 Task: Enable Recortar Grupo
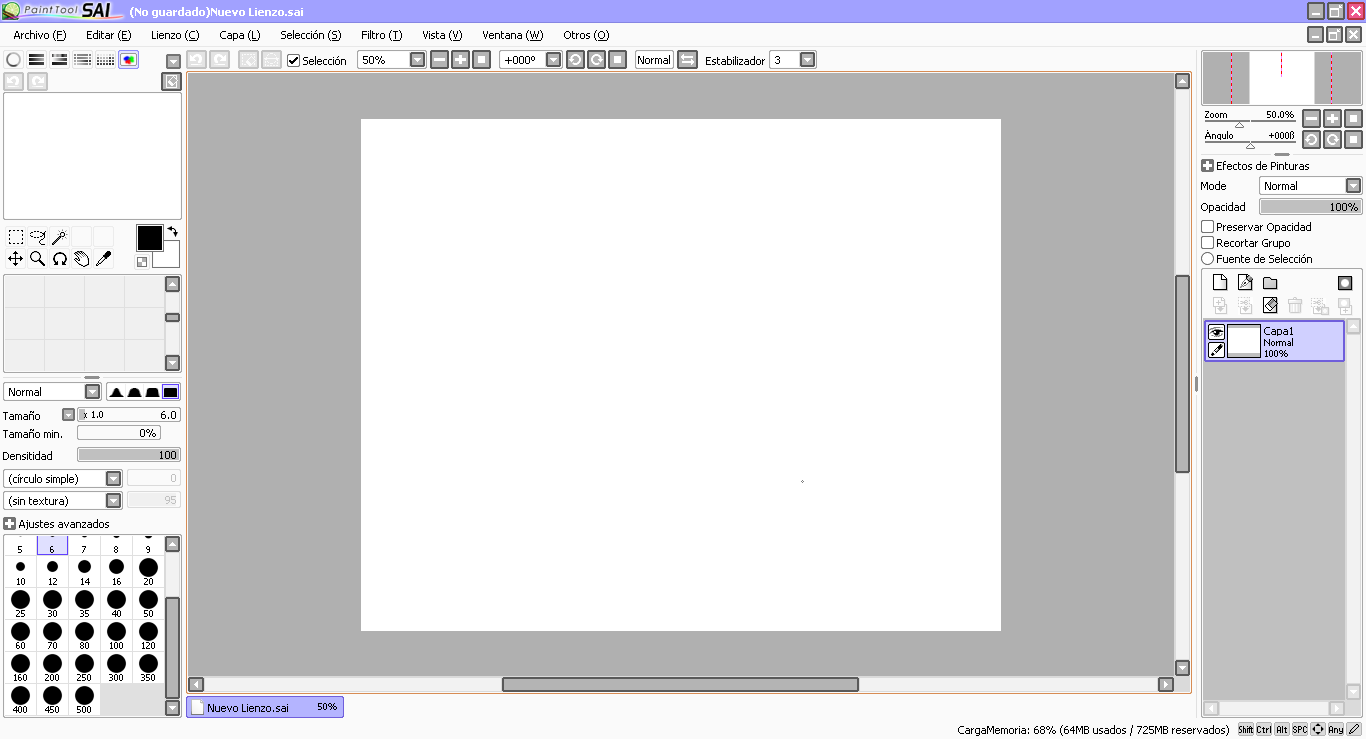click(x=1208, y=243)
